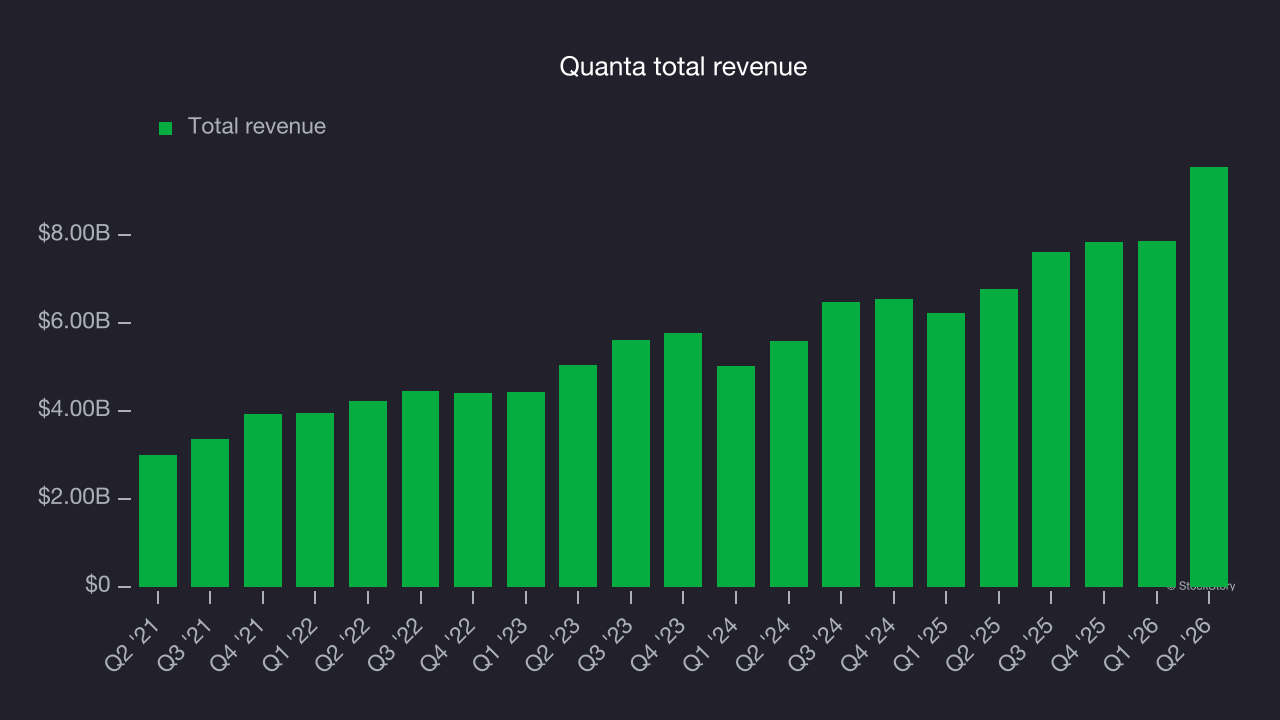Select the Q3 '22 revenue bar
The height and width of the screenshot is (720, 1280).
click(x=420, y=489)
